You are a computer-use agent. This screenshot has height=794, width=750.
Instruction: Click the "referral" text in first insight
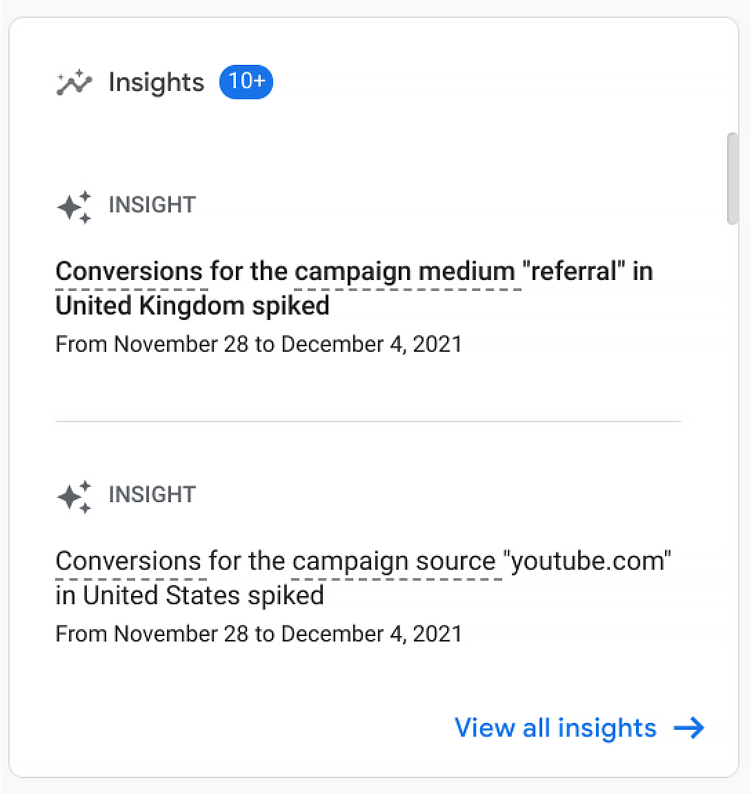(x=574, y=271)
